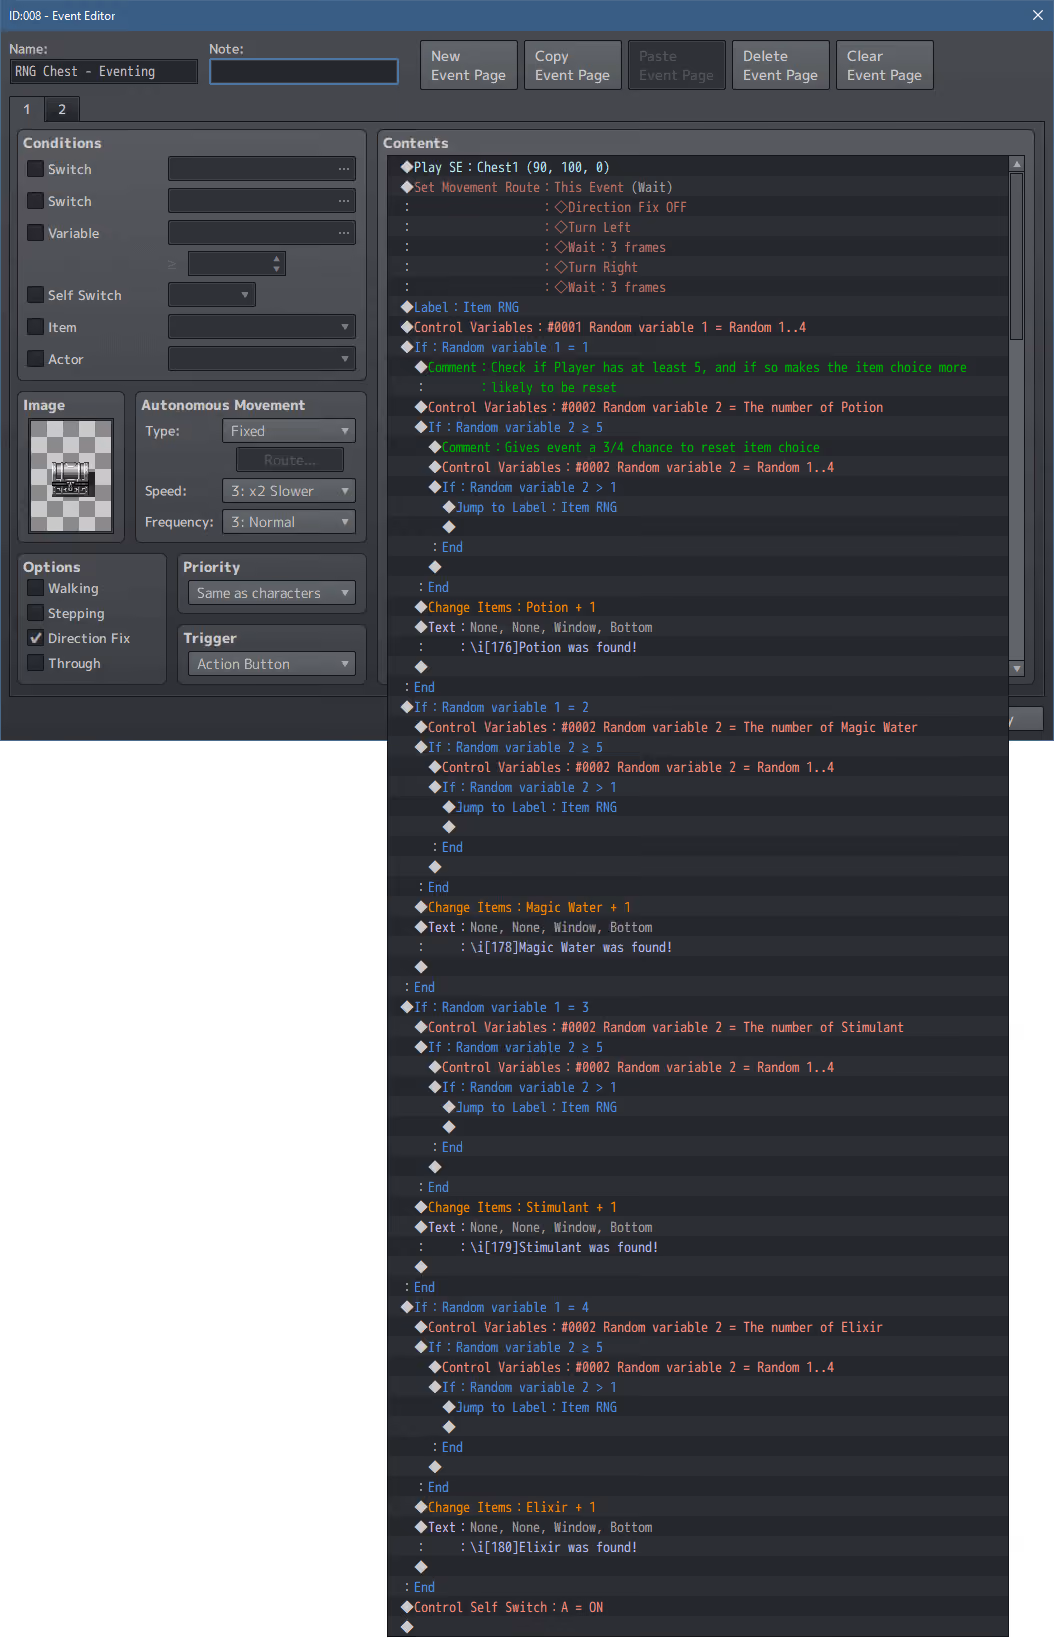Select the Set Movement Route command line
1054x1638 pixels.
coord(699,187)
